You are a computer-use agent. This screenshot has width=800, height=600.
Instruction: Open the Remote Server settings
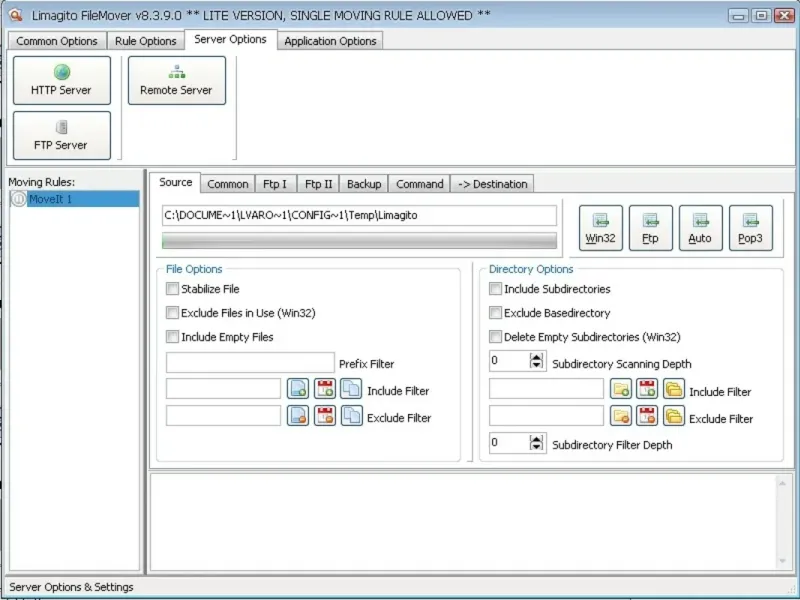(177, 81)
